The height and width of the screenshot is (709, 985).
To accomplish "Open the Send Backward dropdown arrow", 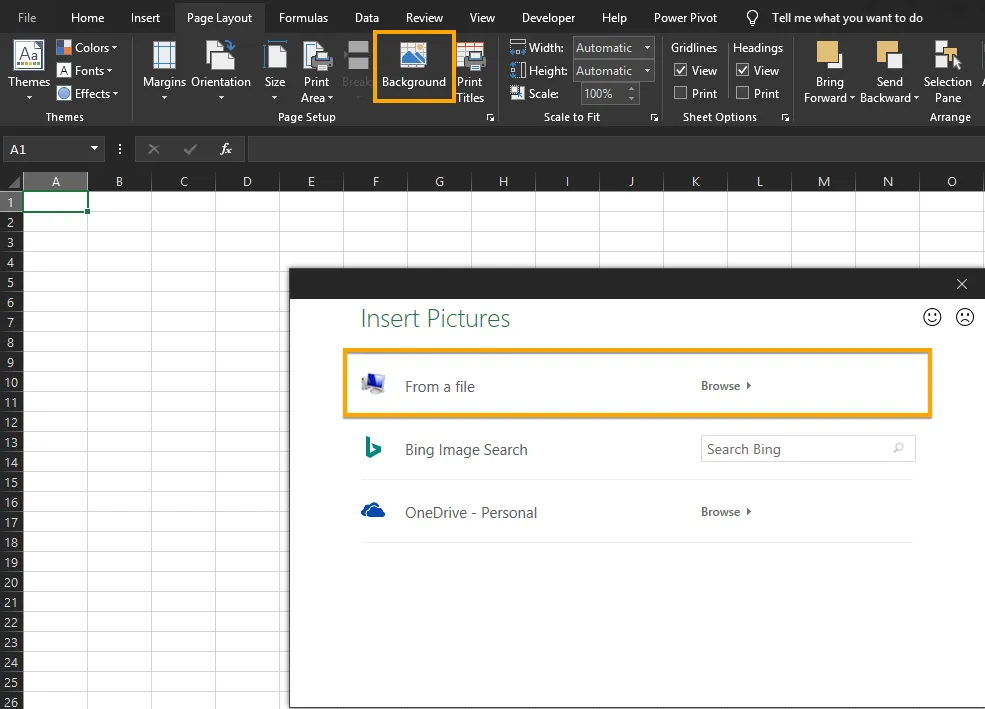I will (x=916, y=98).
